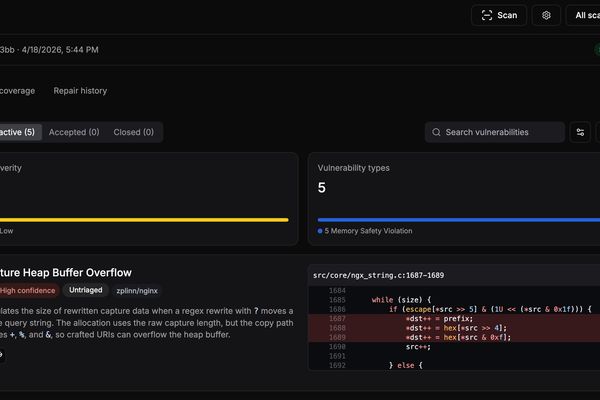The height and width of the screenshot is (400, 600).
Task: Open file path src/core/ngx_string.c:1687-1689
Action: [378, 275]
